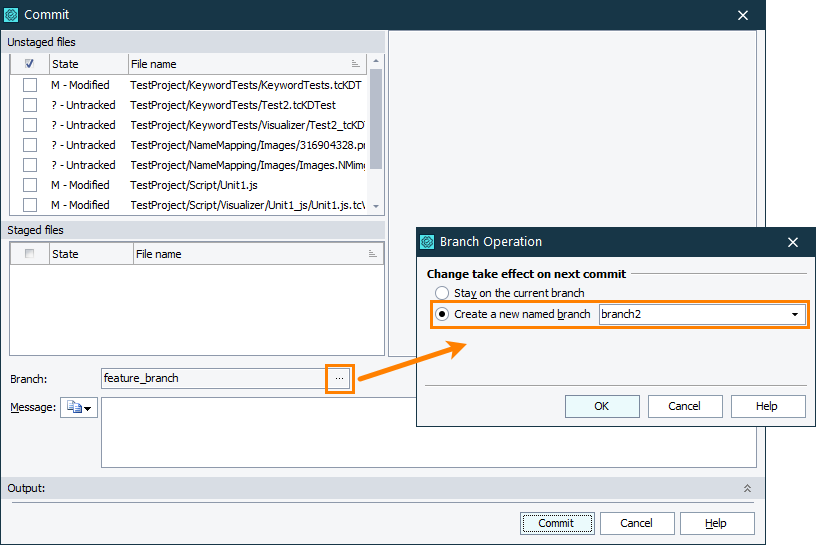The image size is (816, 545).
Task: Click Help in the Commit dialog
Action: tap(717, 524)
